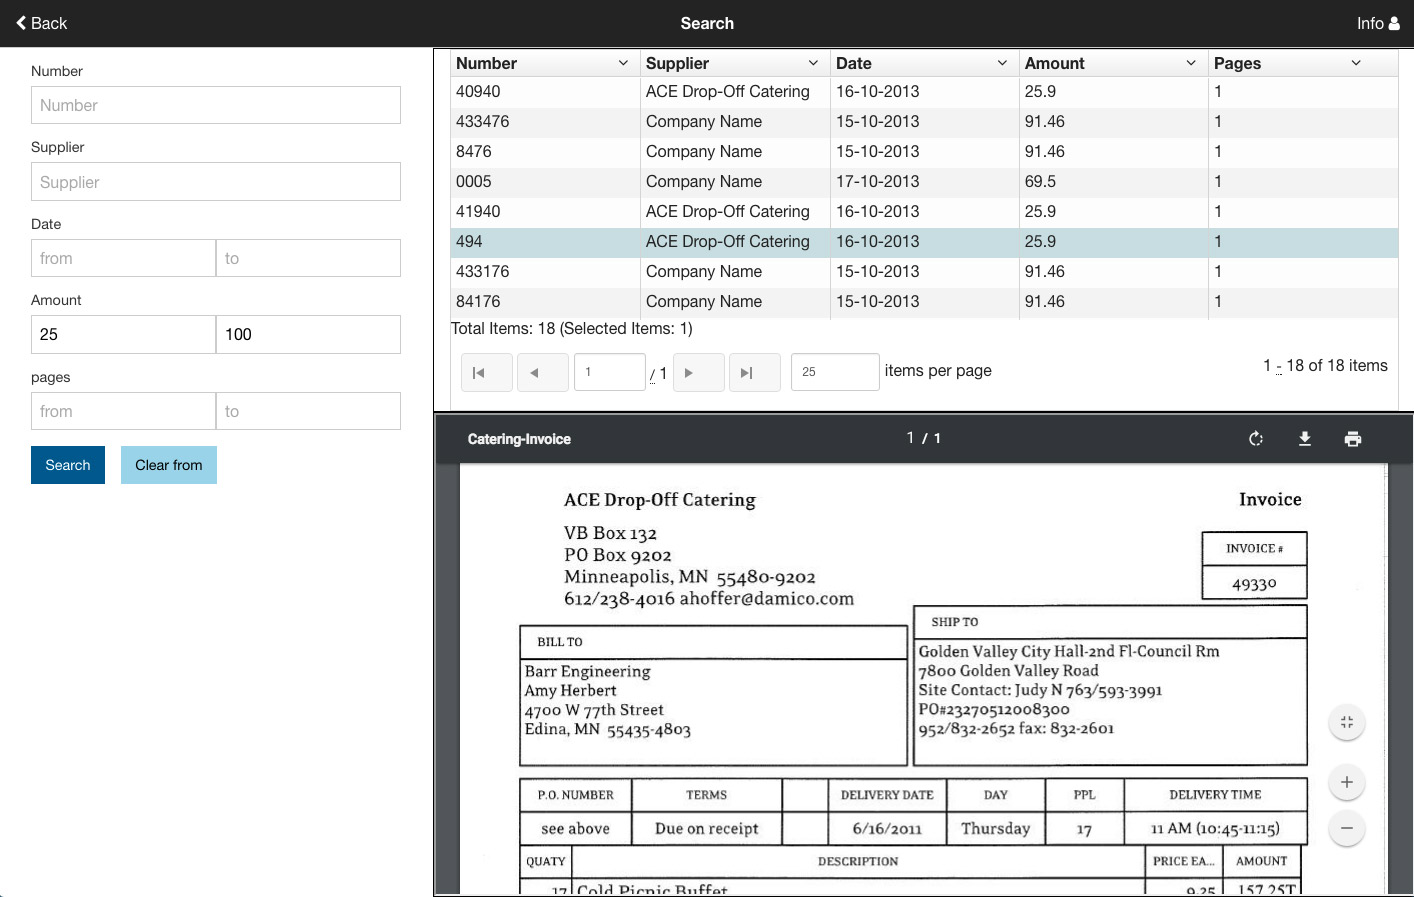The width and height of the screenshot is (1414, 897).
Task: Click the 17-10-2013 date cell
Action: (x=924, y=182)
